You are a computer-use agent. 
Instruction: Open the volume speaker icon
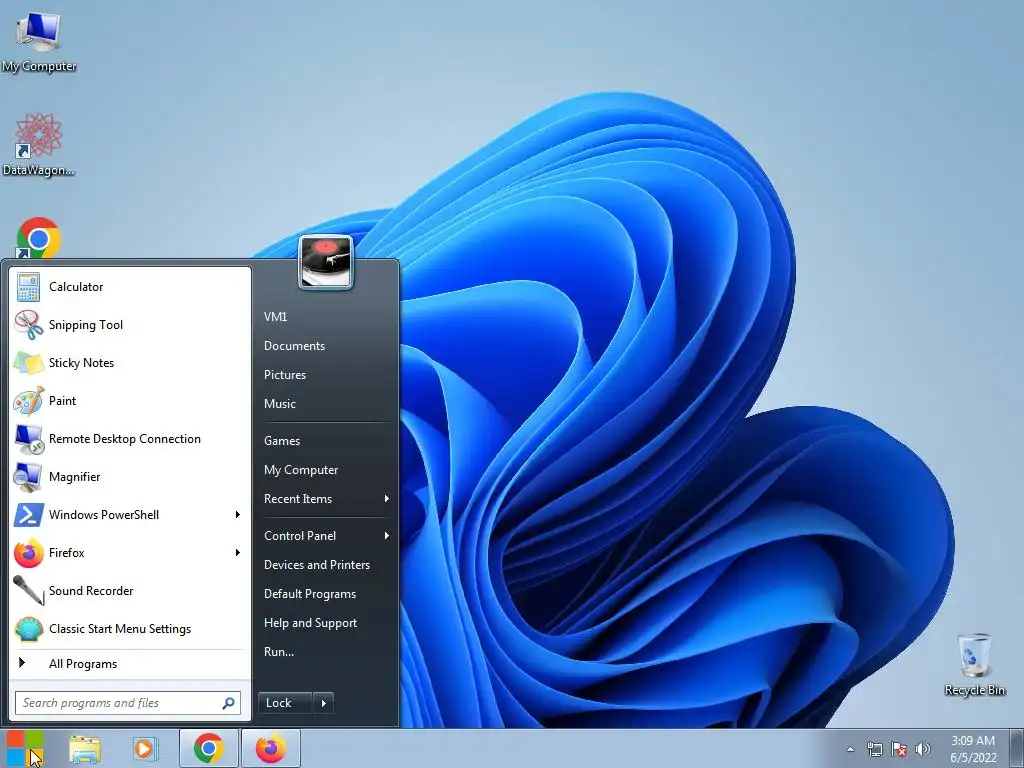coord(923,749)
